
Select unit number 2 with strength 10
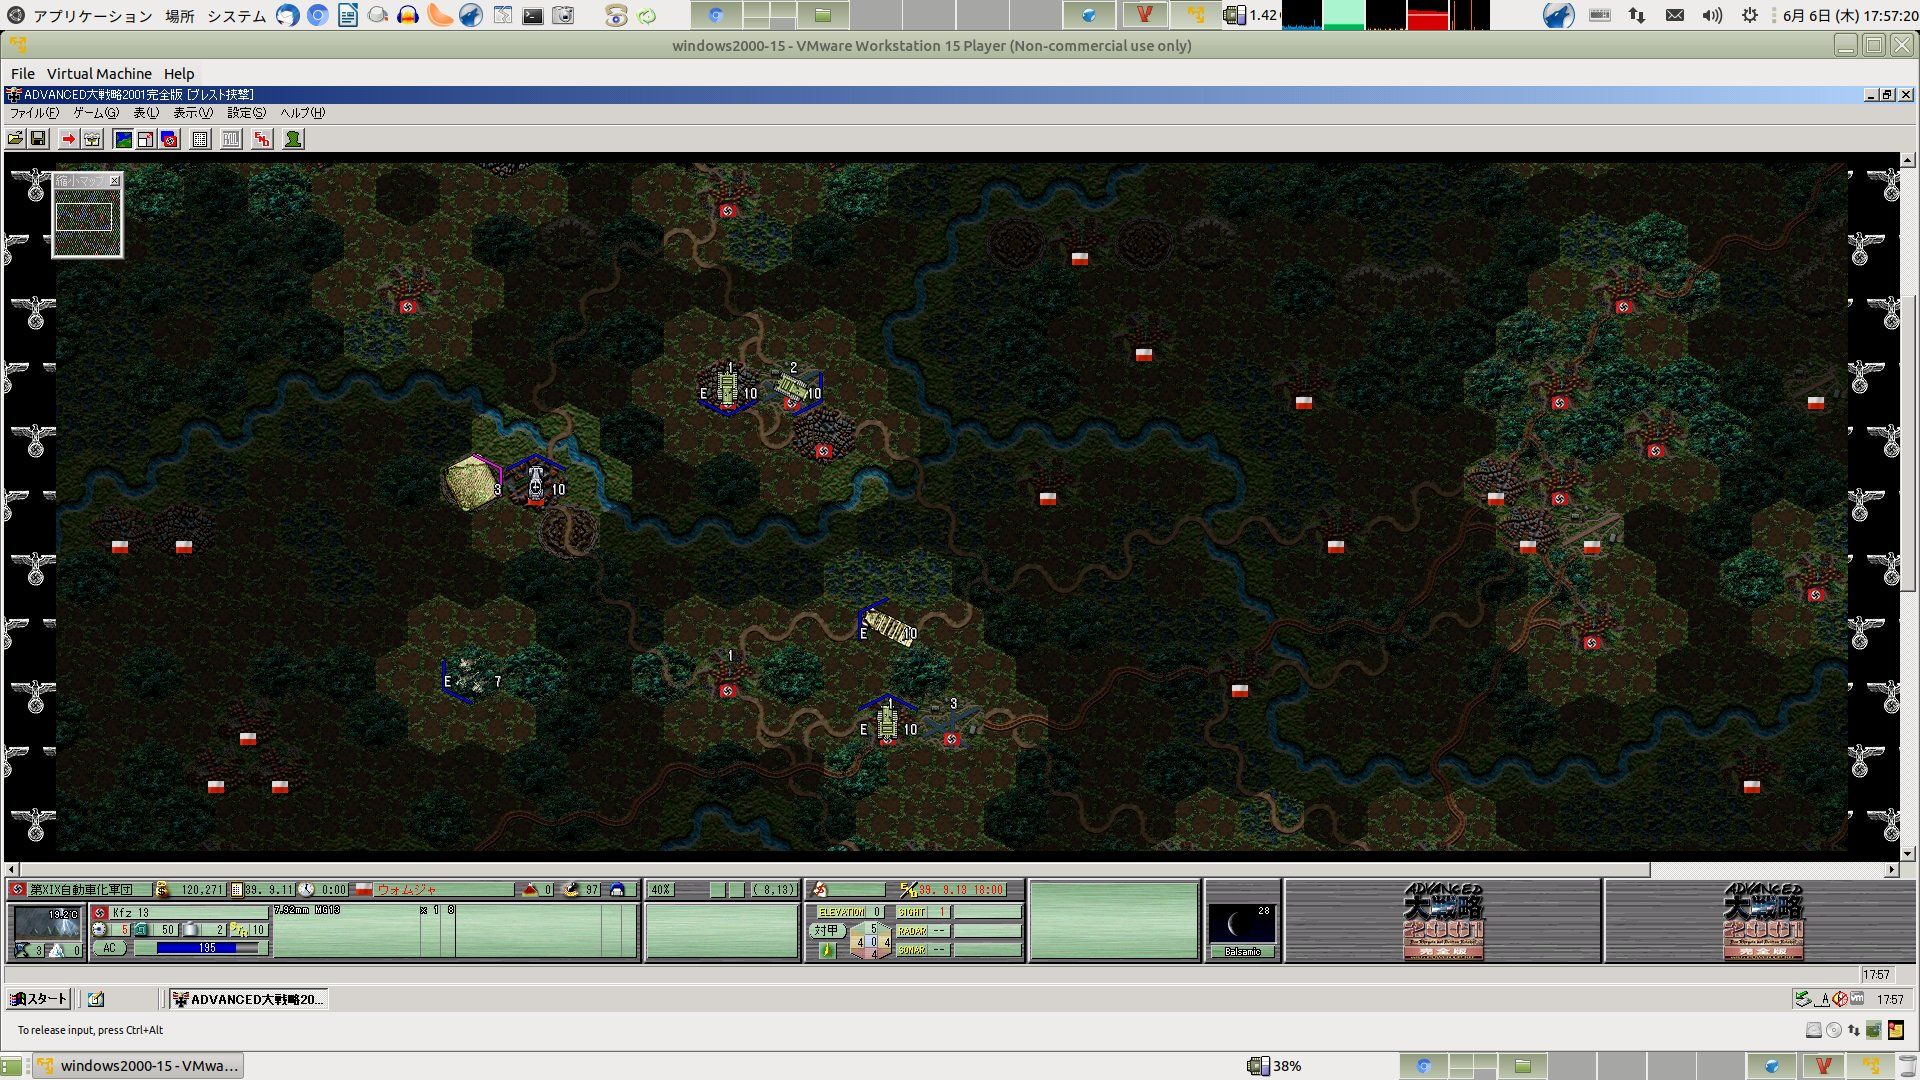(795, 387)
